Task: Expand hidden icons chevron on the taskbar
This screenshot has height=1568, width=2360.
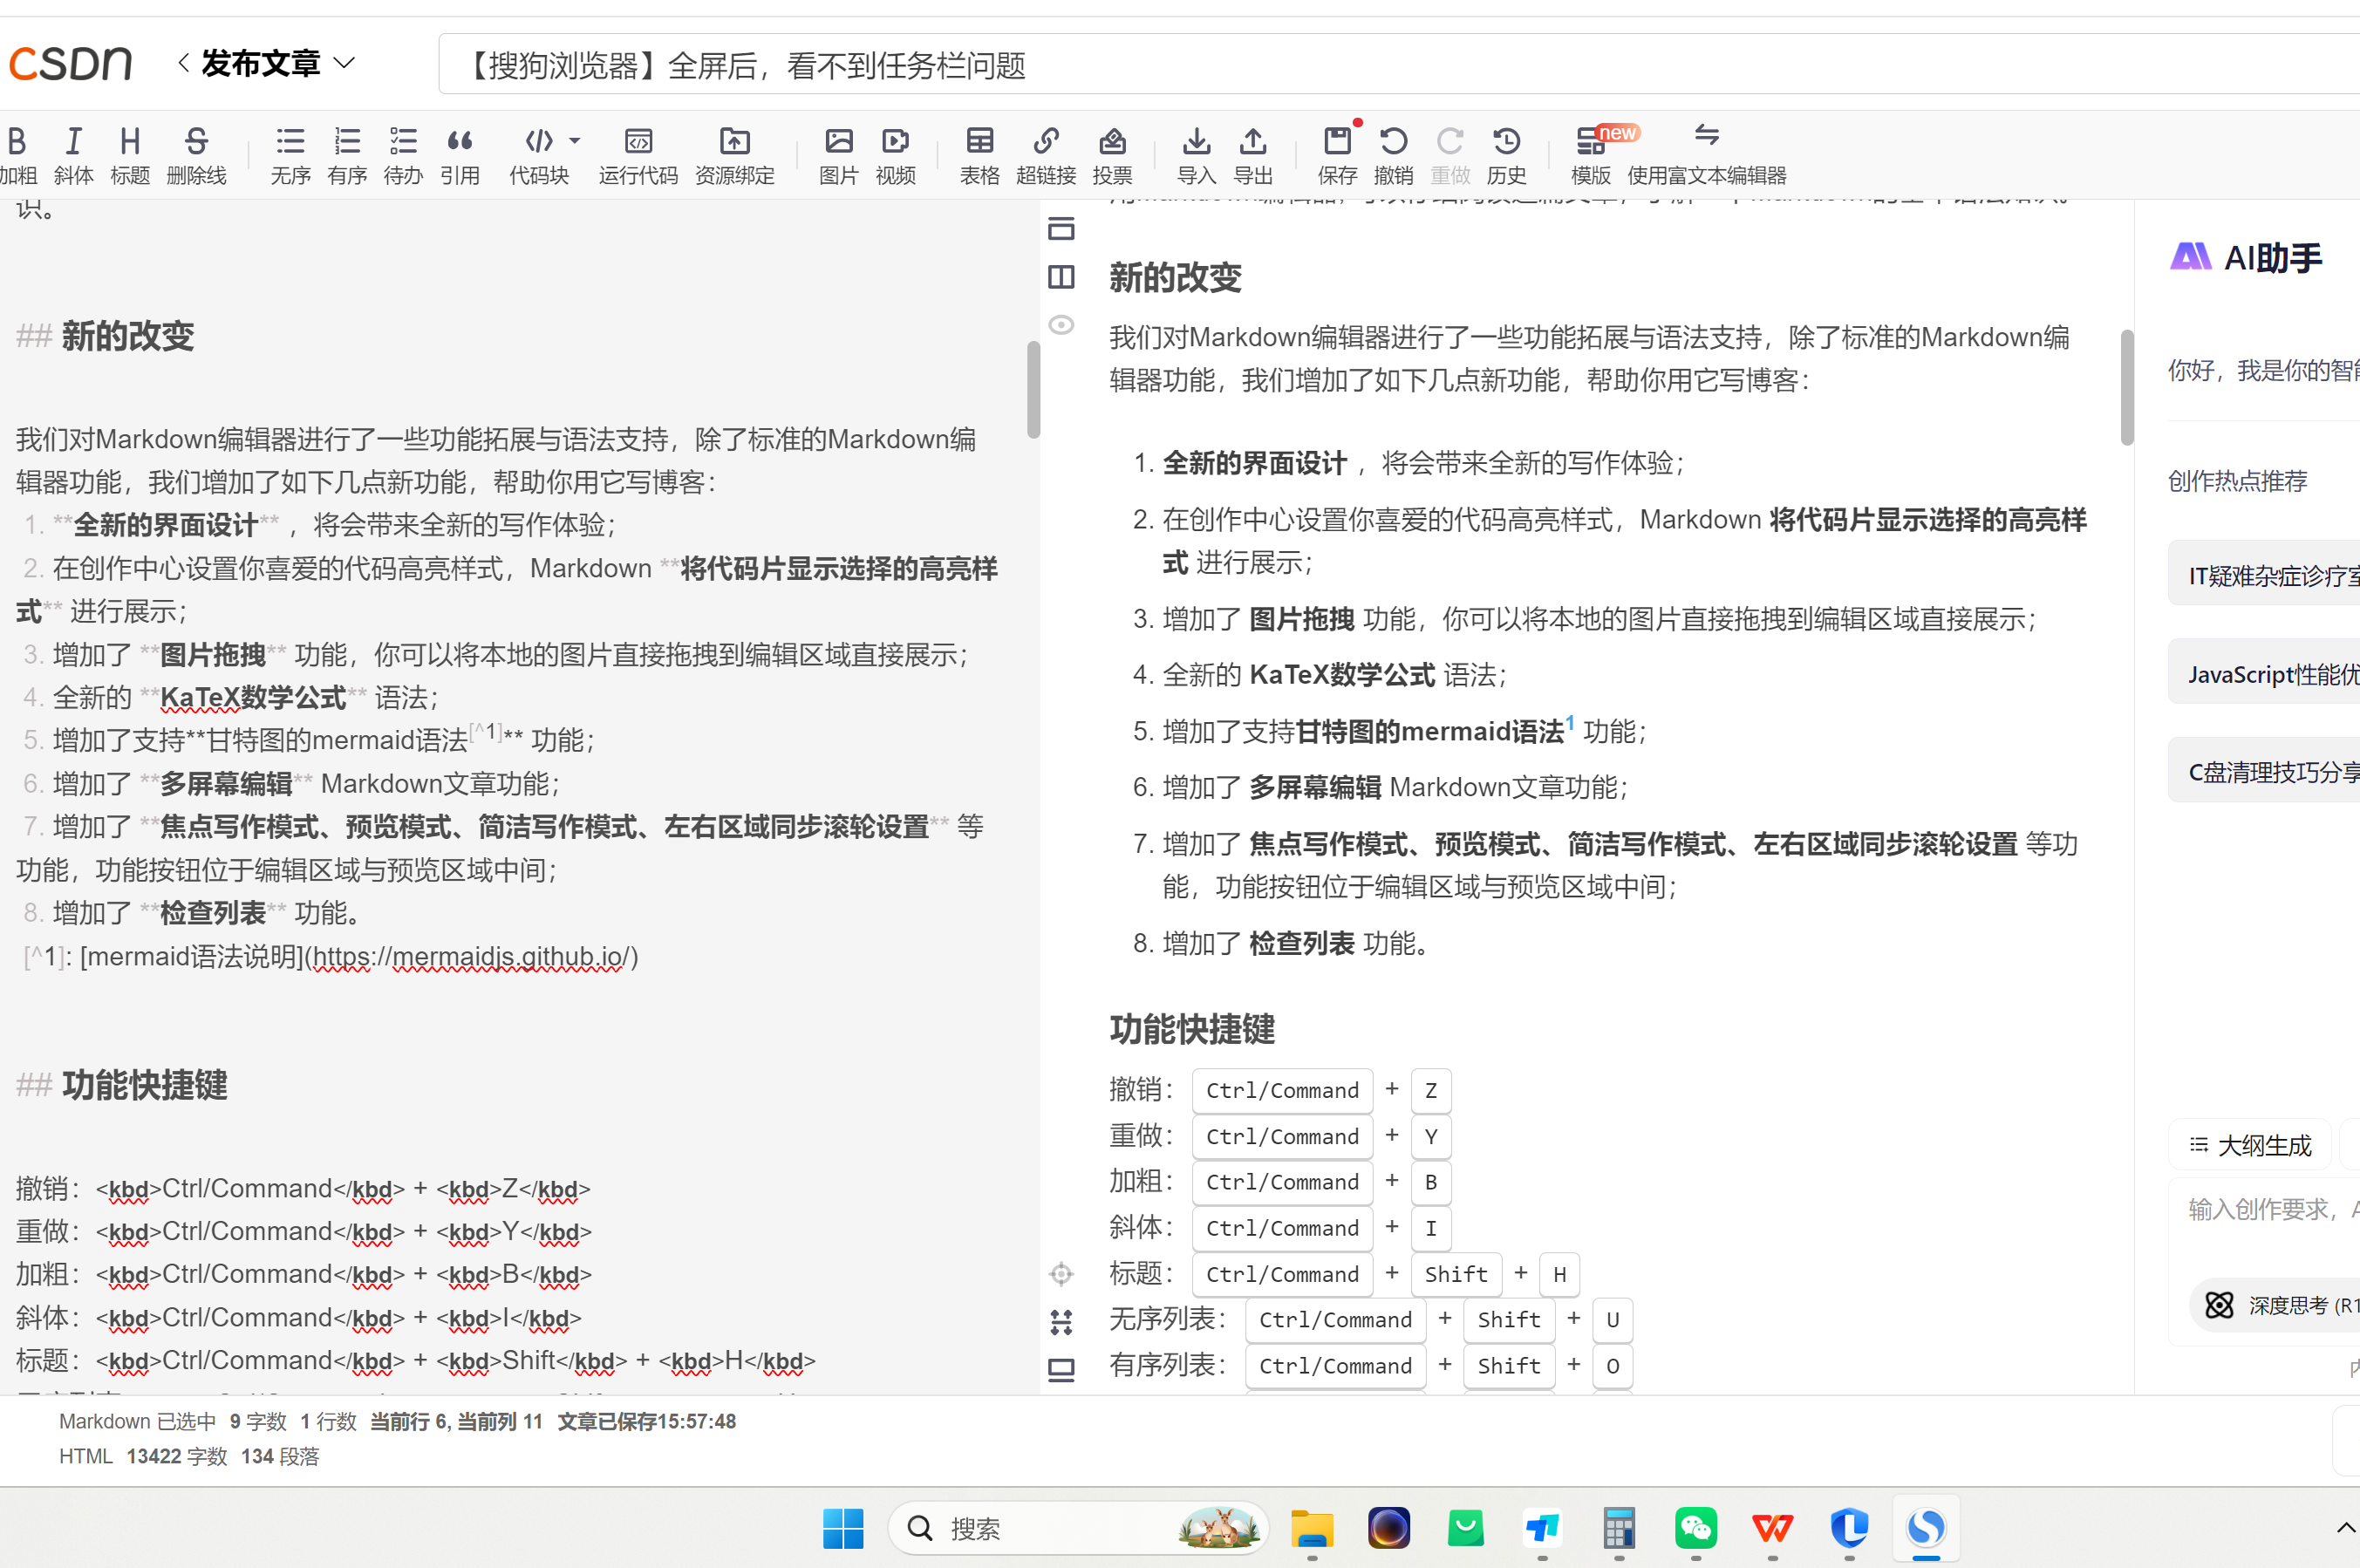Action: (2345, 1528)
